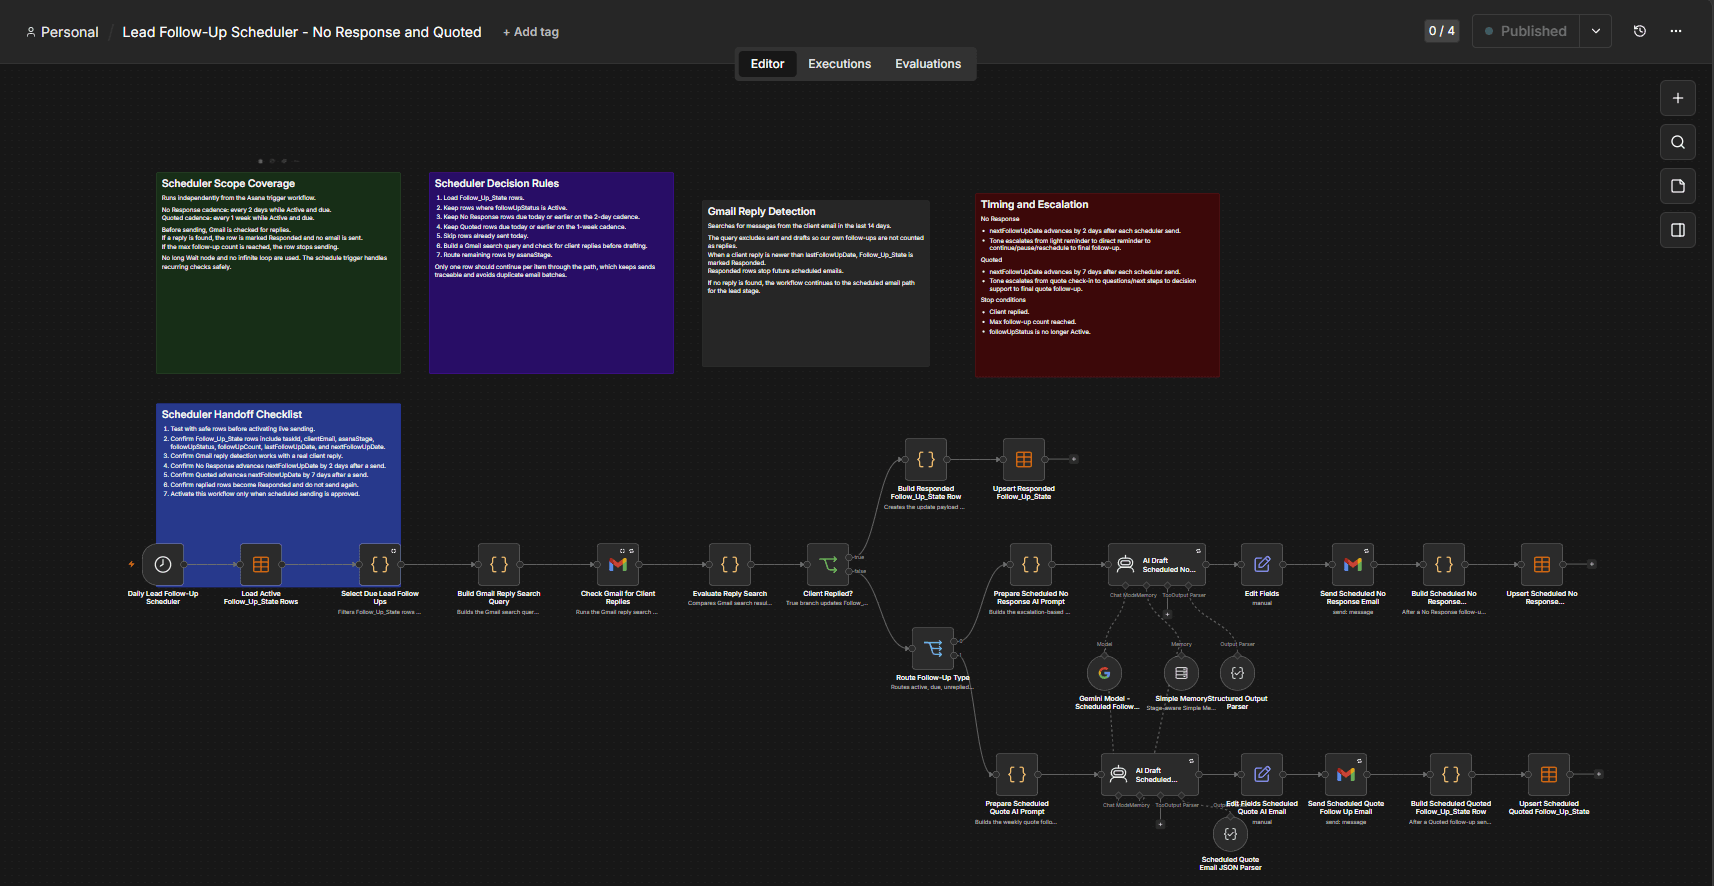Click the workflow title to rename
Viewport: 1714px width, 886px height.
(302, 32)
